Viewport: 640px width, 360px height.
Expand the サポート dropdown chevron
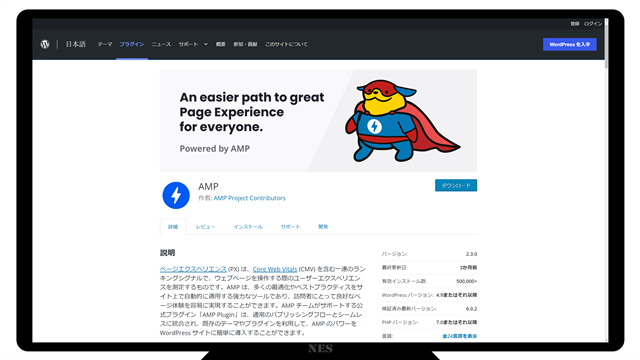[206, 44]
